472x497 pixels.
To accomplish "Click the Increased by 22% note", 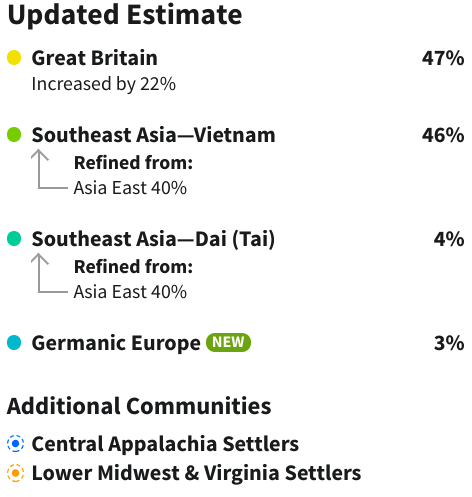I will coord(104,84).
